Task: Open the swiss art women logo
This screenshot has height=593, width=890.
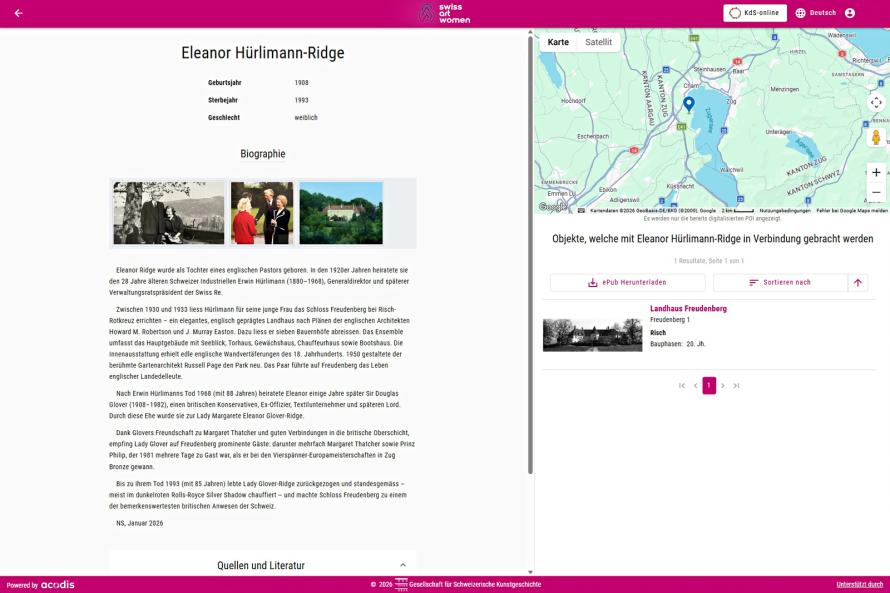Action: (444, 13)
